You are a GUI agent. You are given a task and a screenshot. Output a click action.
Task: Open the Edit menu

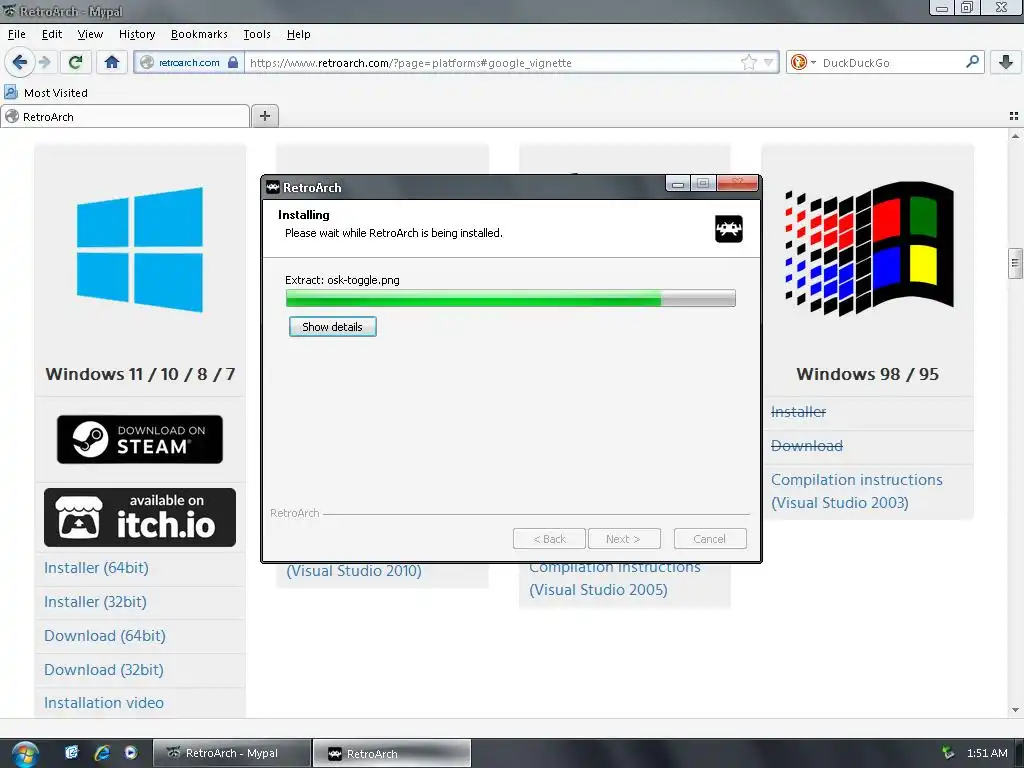click(x=52, y=34)
